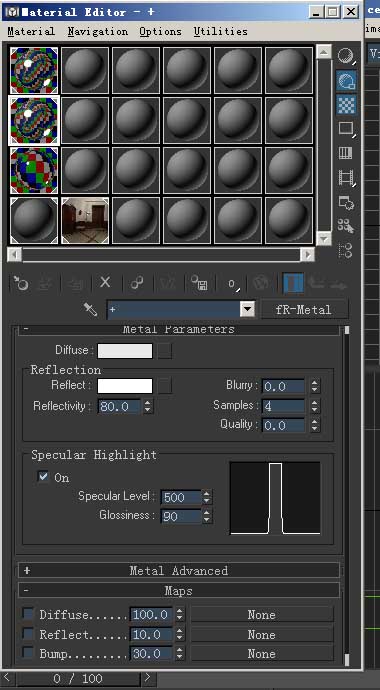The height and width of the screenshot is (690, 380).
Task: Open the material name dropdown arrow
Action: coord(248,309)
